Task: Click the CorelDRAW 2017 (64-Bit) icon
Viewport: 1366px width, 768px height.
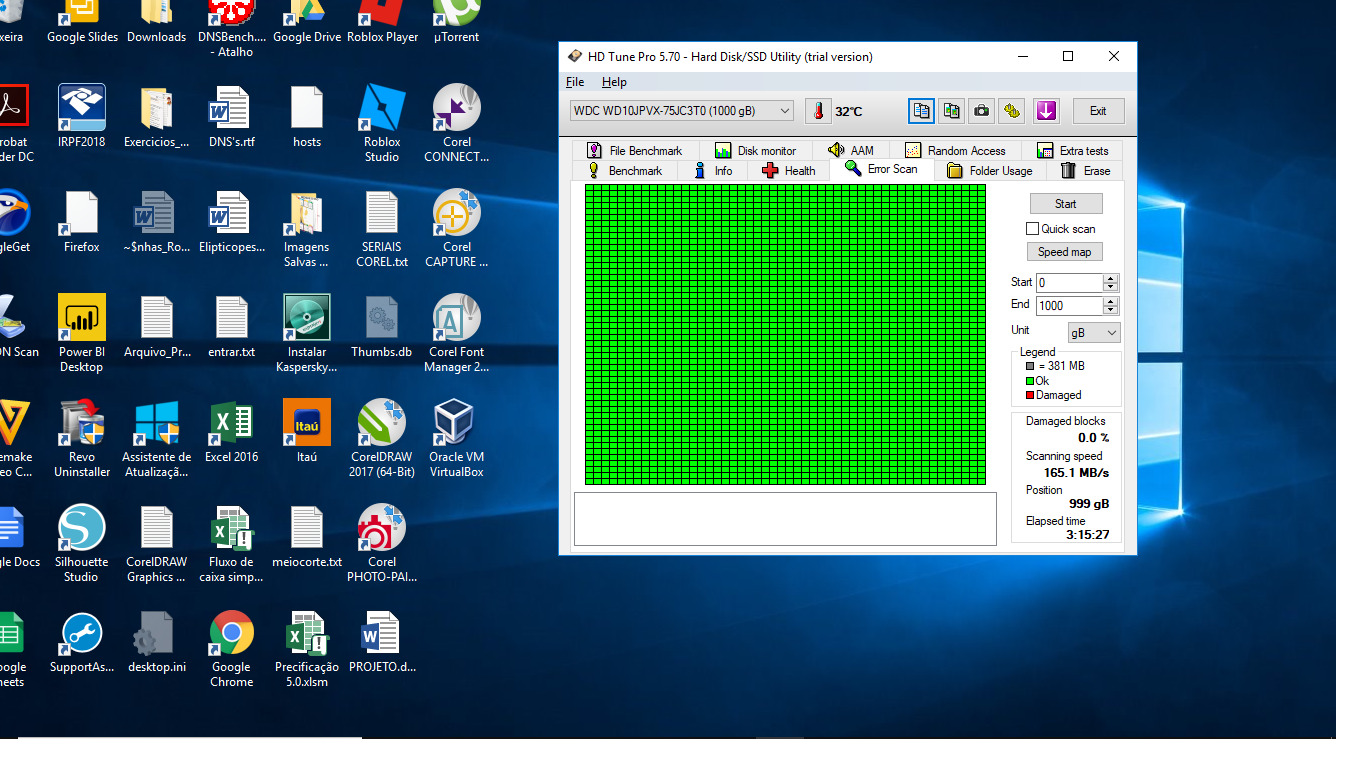Action: tap(382, 439)
